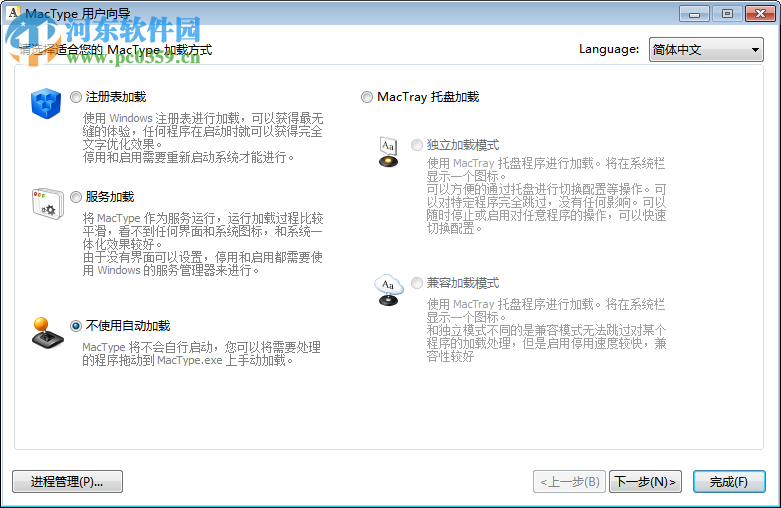Click the compatibility mode cloud icon
The image size is (781, 508).
[389, 290]
